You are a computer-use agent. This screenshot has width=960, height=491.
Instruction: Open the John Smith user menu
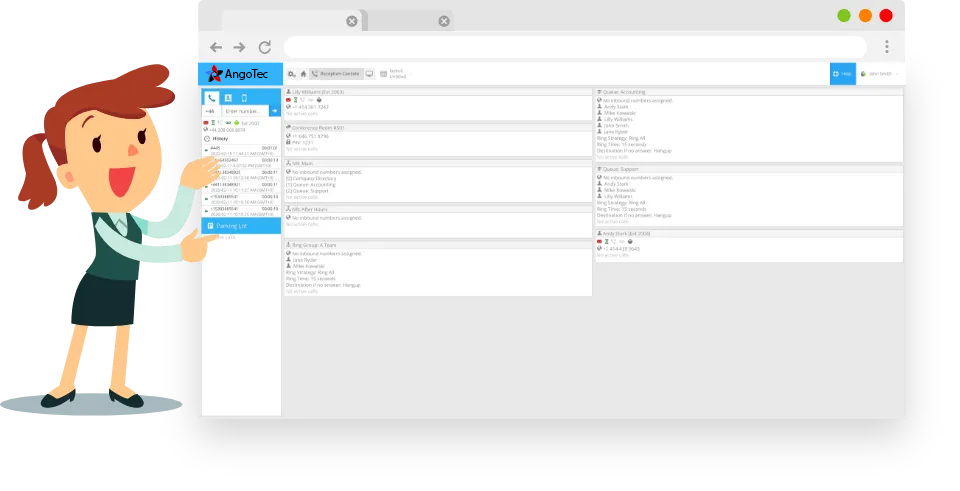click(x=880, y=74)
